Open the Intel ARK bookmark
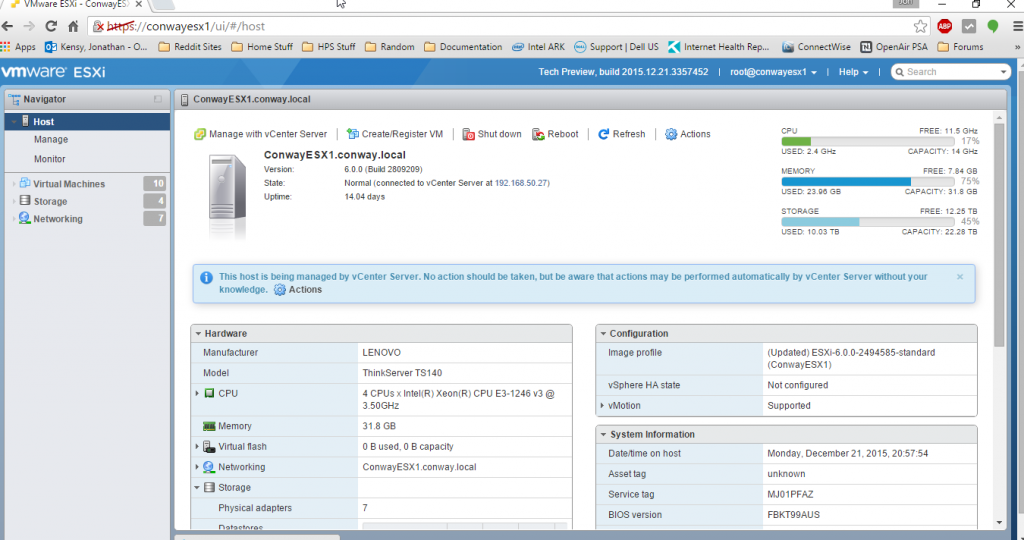This screenshot has height=540, width=1024. click(539, 47)
